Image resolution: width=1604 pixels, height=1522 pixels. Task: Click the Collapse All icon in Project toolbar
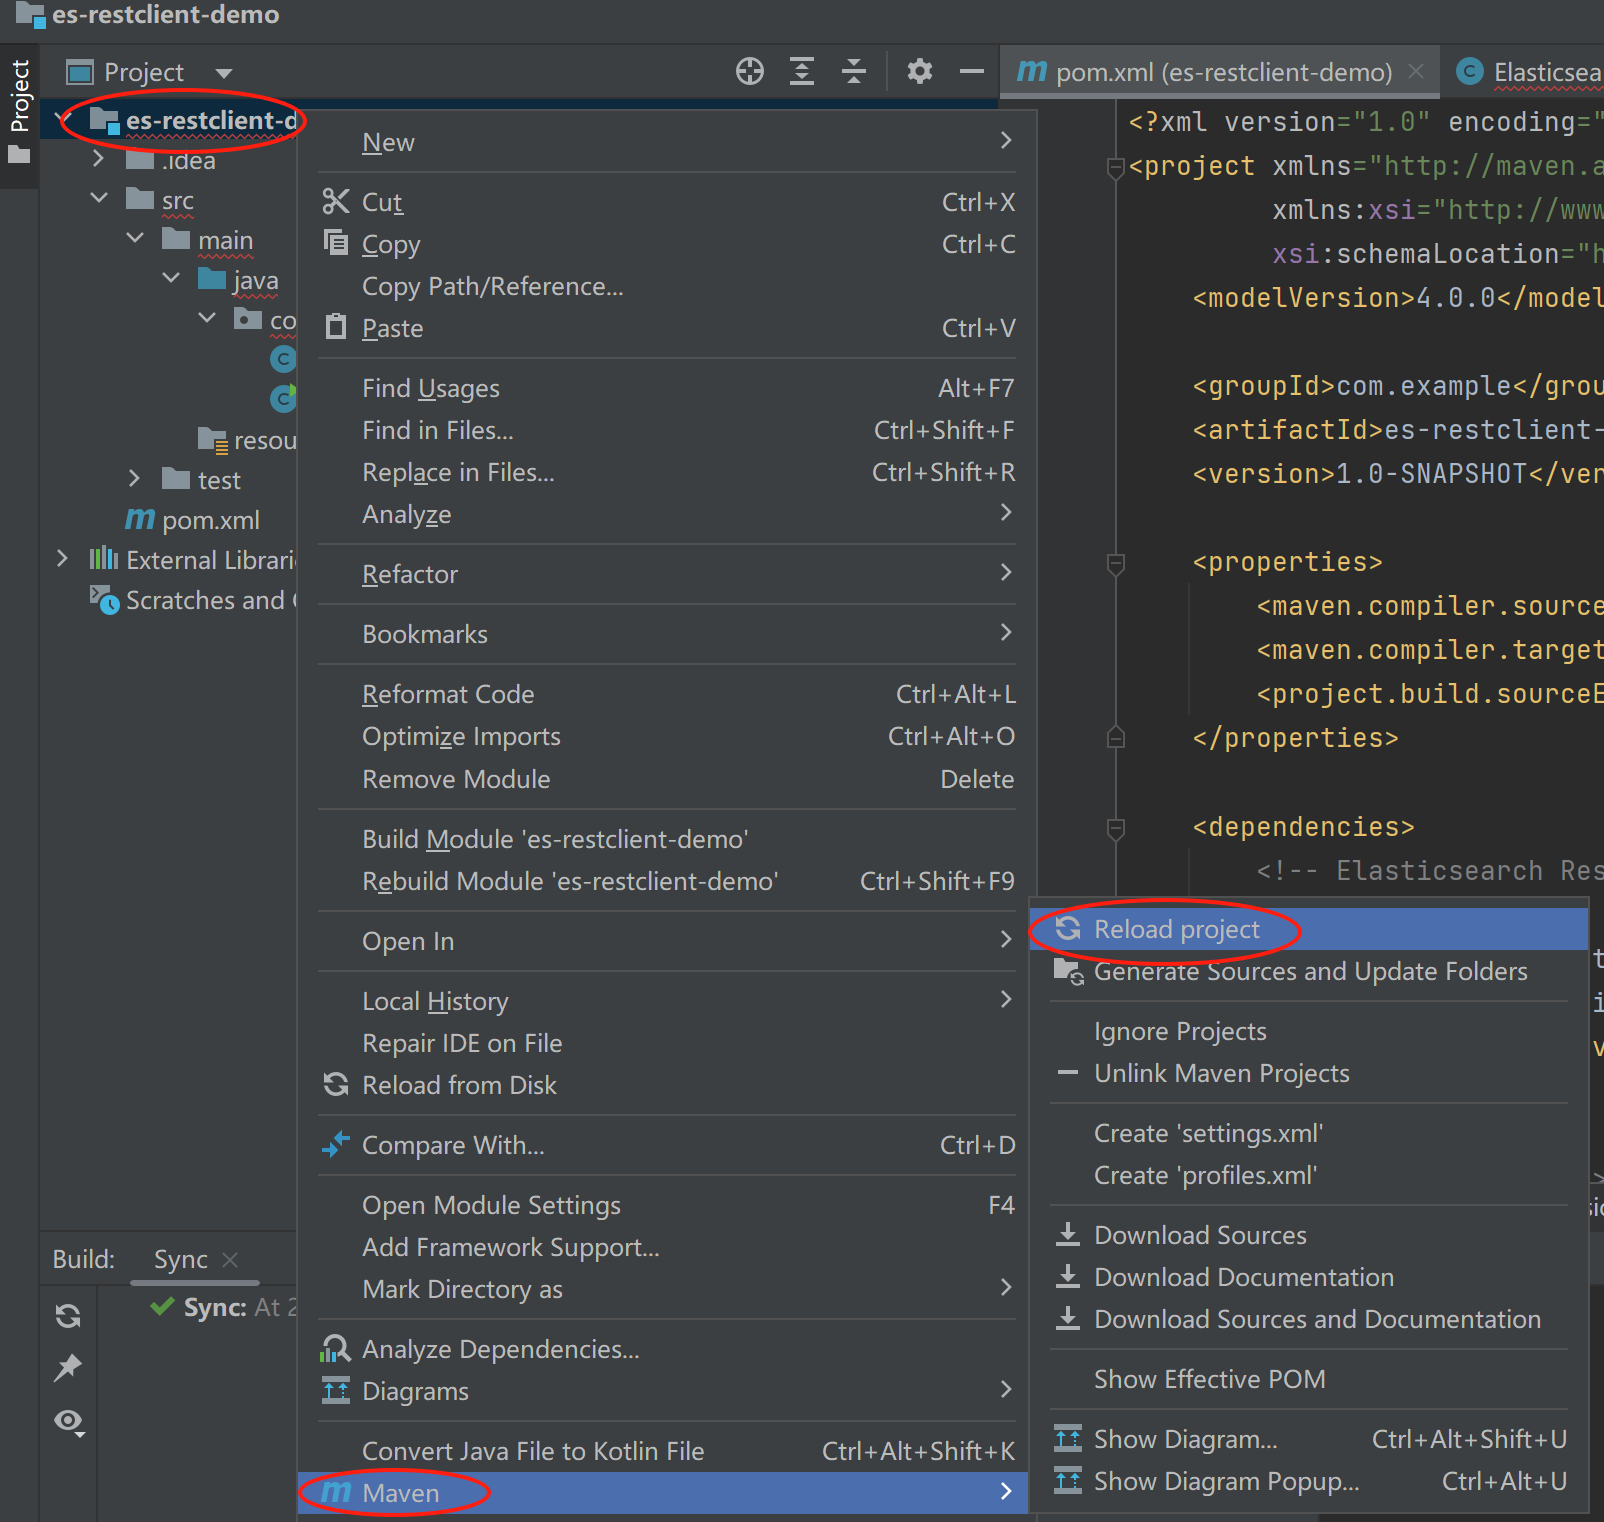[854, 71]
